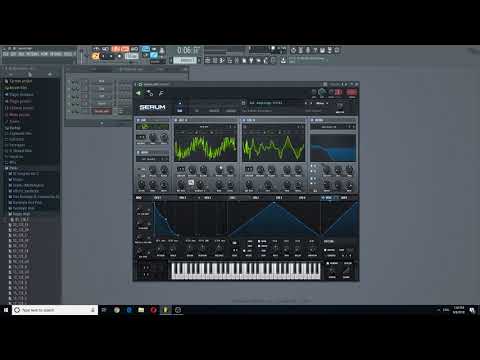Toggle the OSC B enable switch
The image size is (480, 360).
point(244,120)
